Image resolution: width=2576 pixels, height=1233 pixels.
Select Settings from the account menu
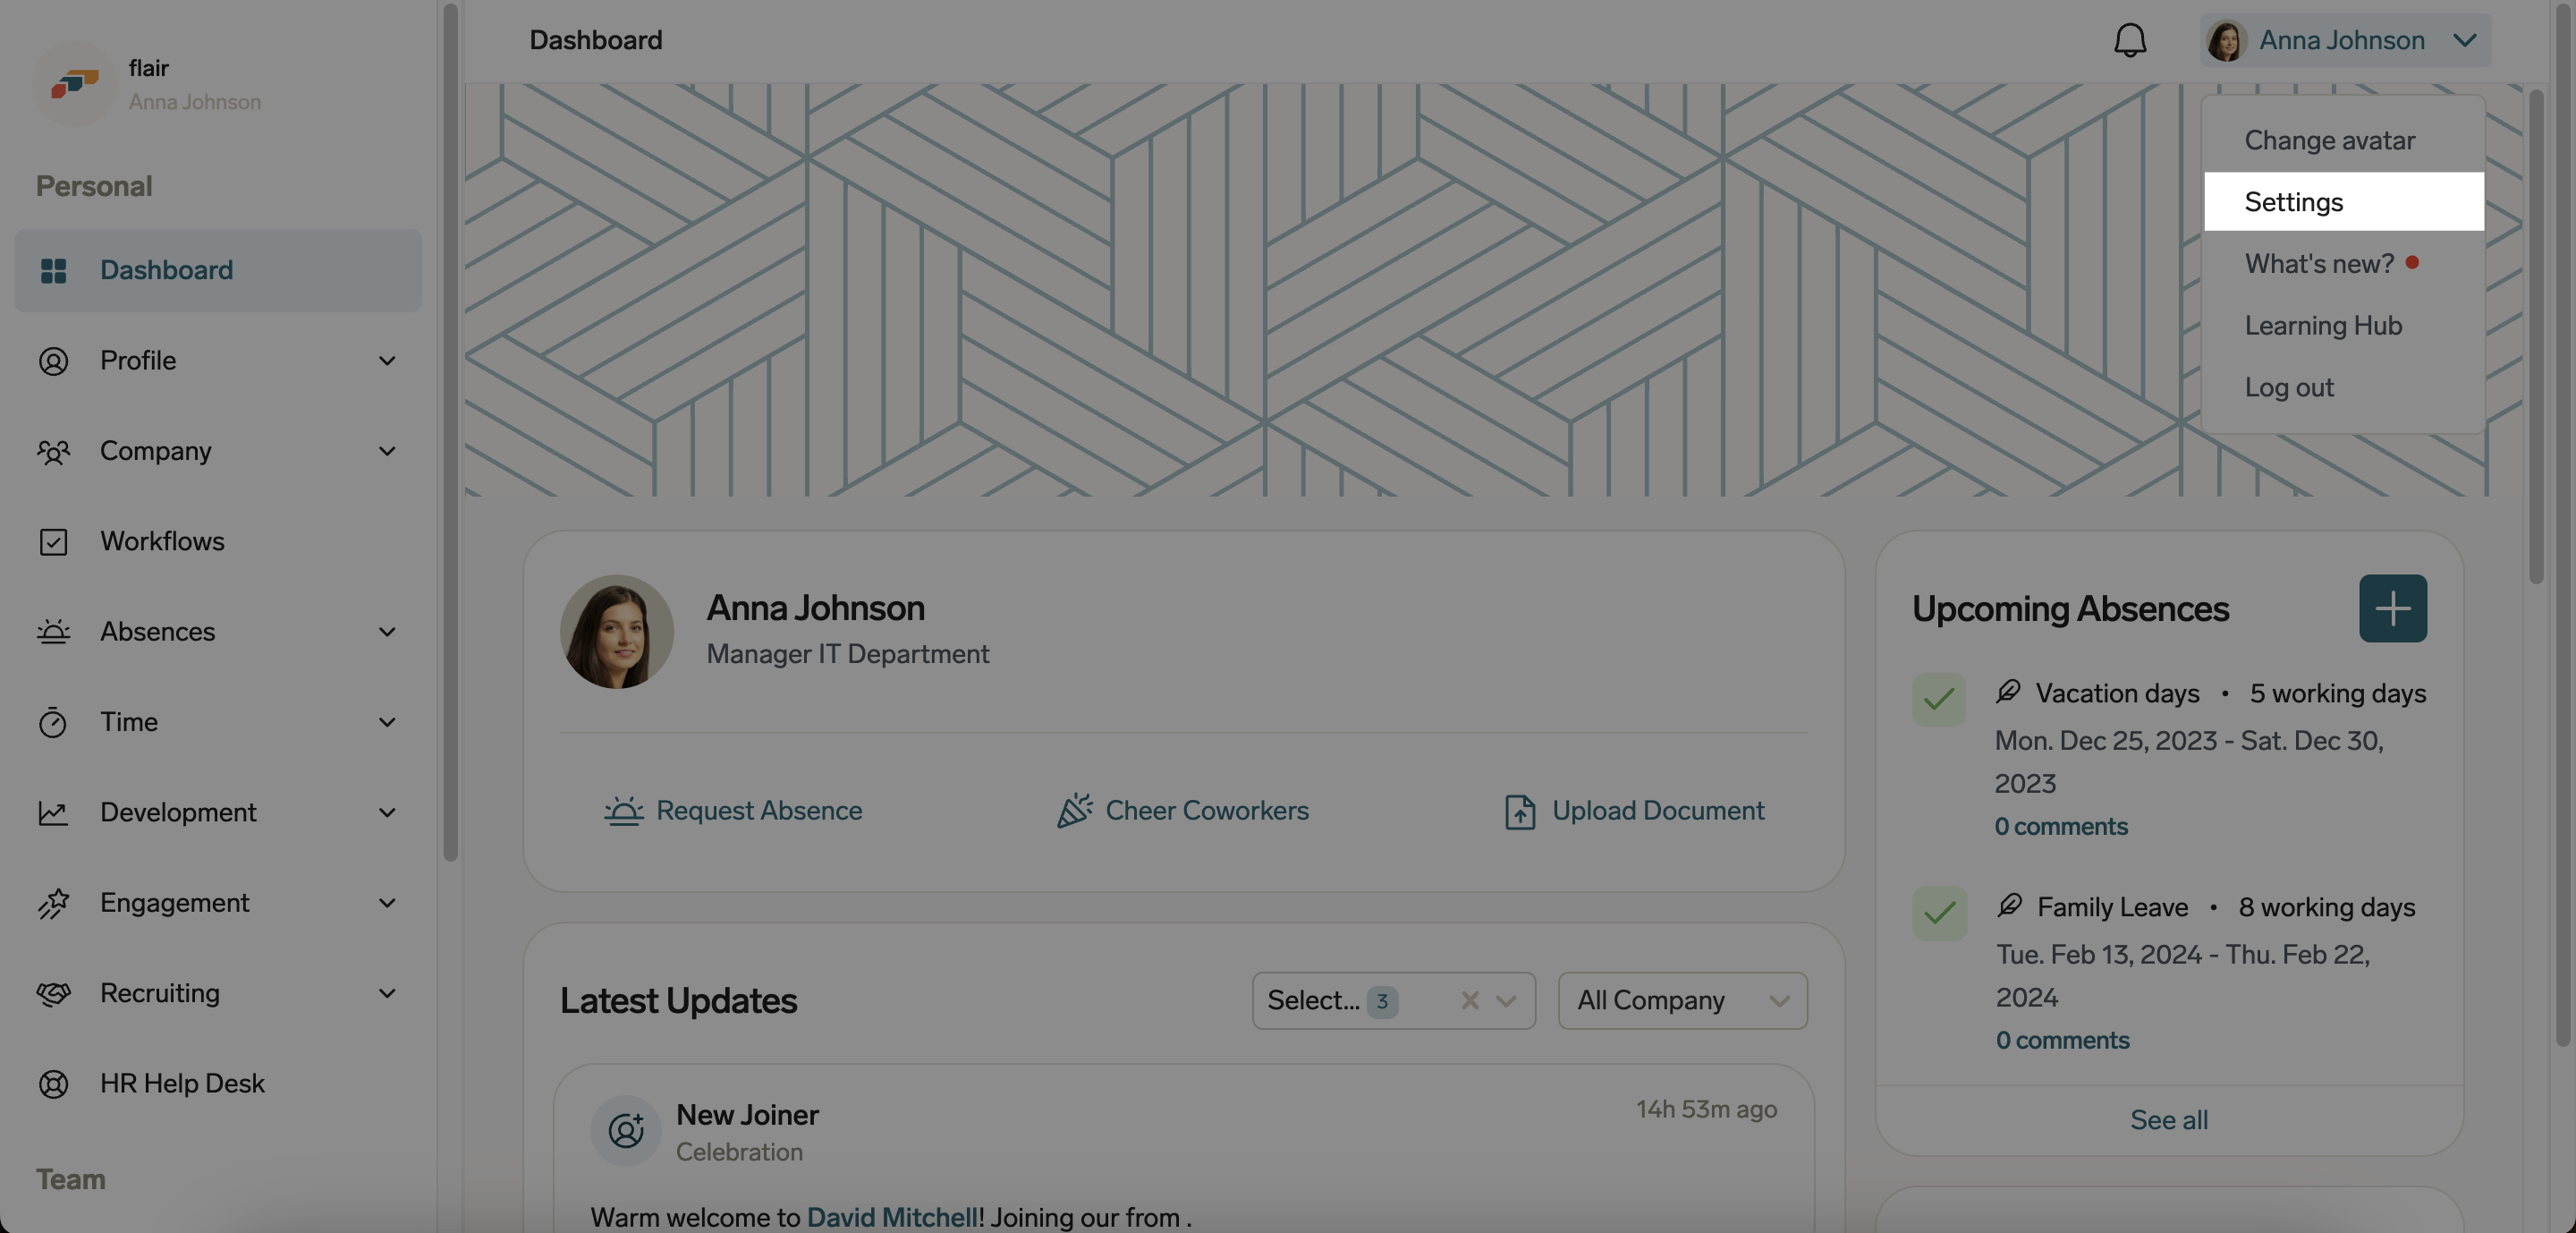click(2293, 201)
